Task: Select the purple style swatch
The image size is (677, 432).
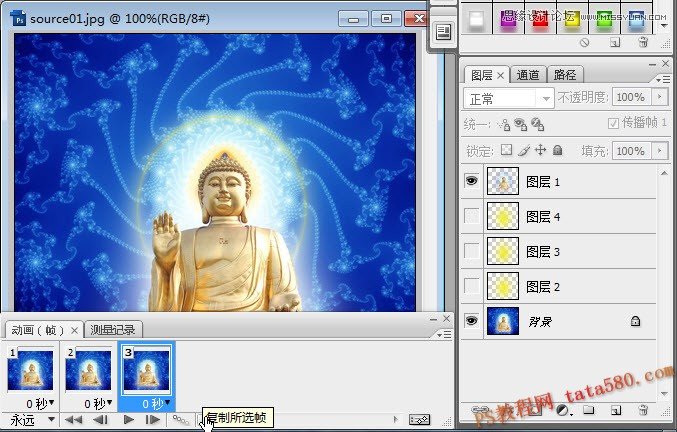Action: 509,19
